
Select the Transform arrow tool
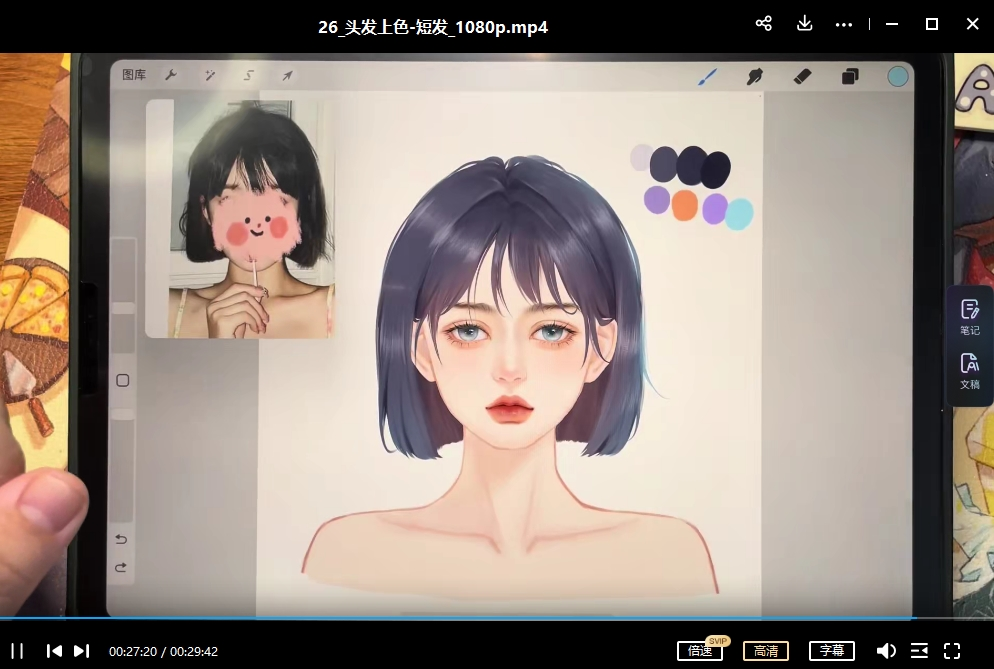[x=287, y=75]
